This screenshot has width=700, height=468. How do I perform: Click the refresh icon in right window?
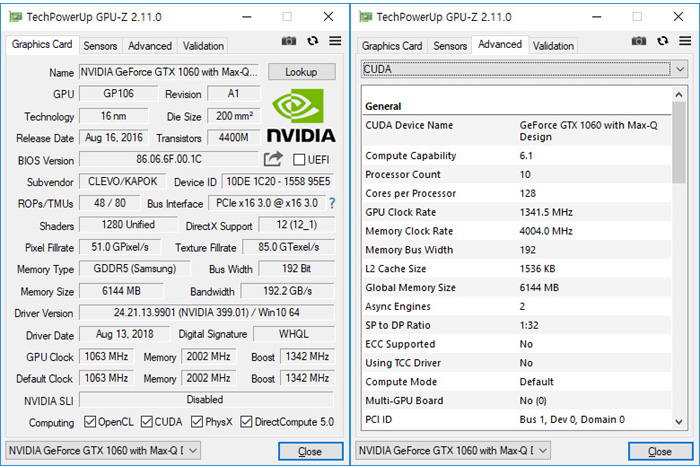pyautogui.click(x=662, y=41)
